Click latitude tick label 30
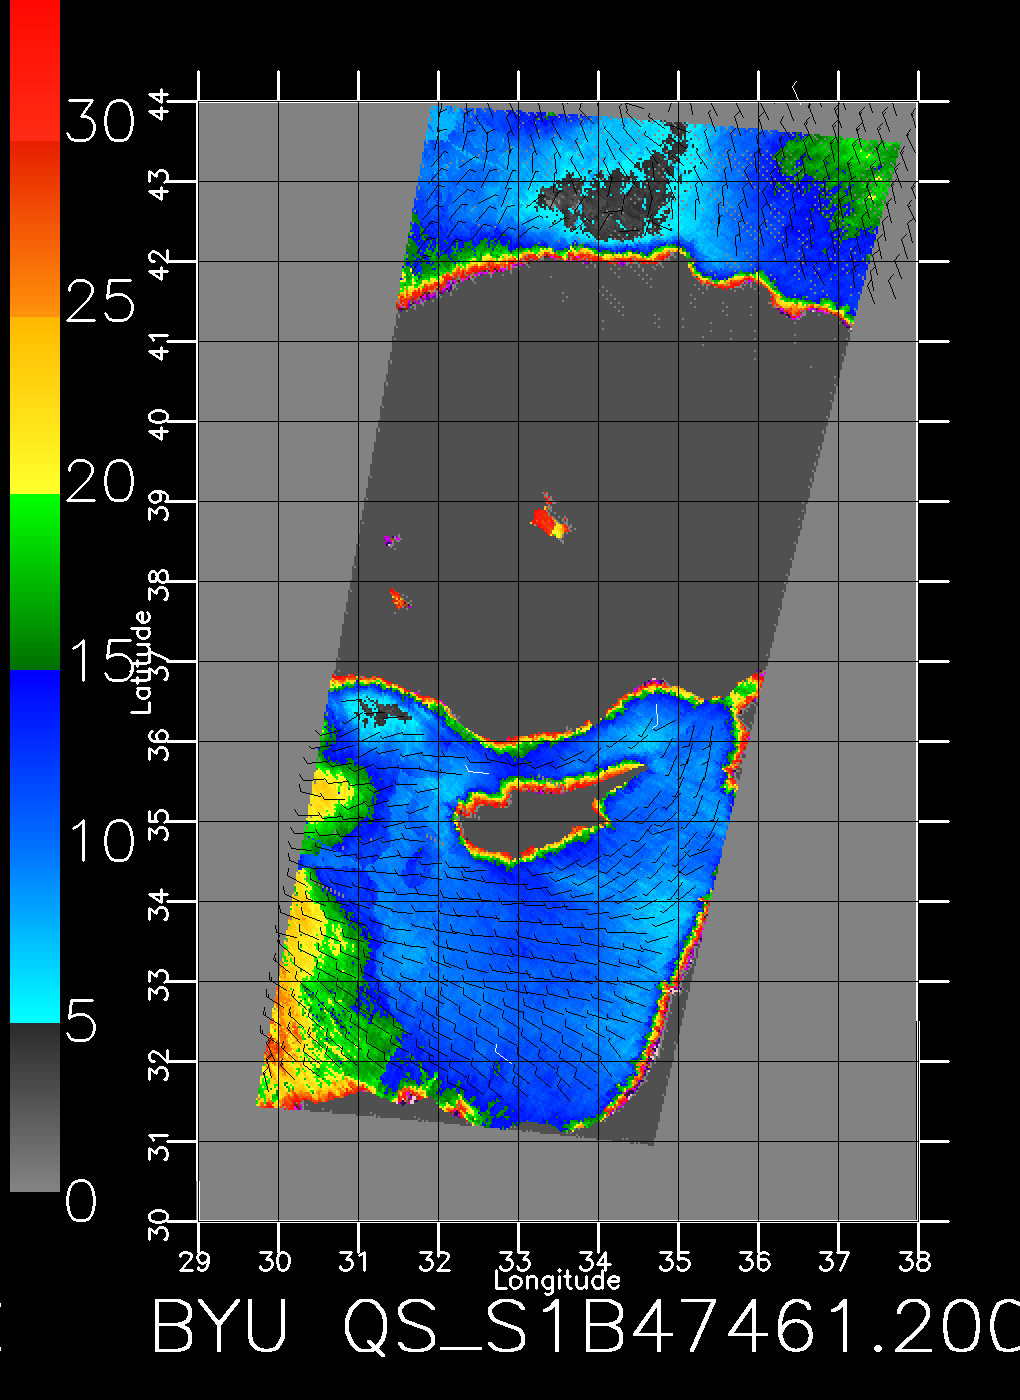 pos(159,1223)
